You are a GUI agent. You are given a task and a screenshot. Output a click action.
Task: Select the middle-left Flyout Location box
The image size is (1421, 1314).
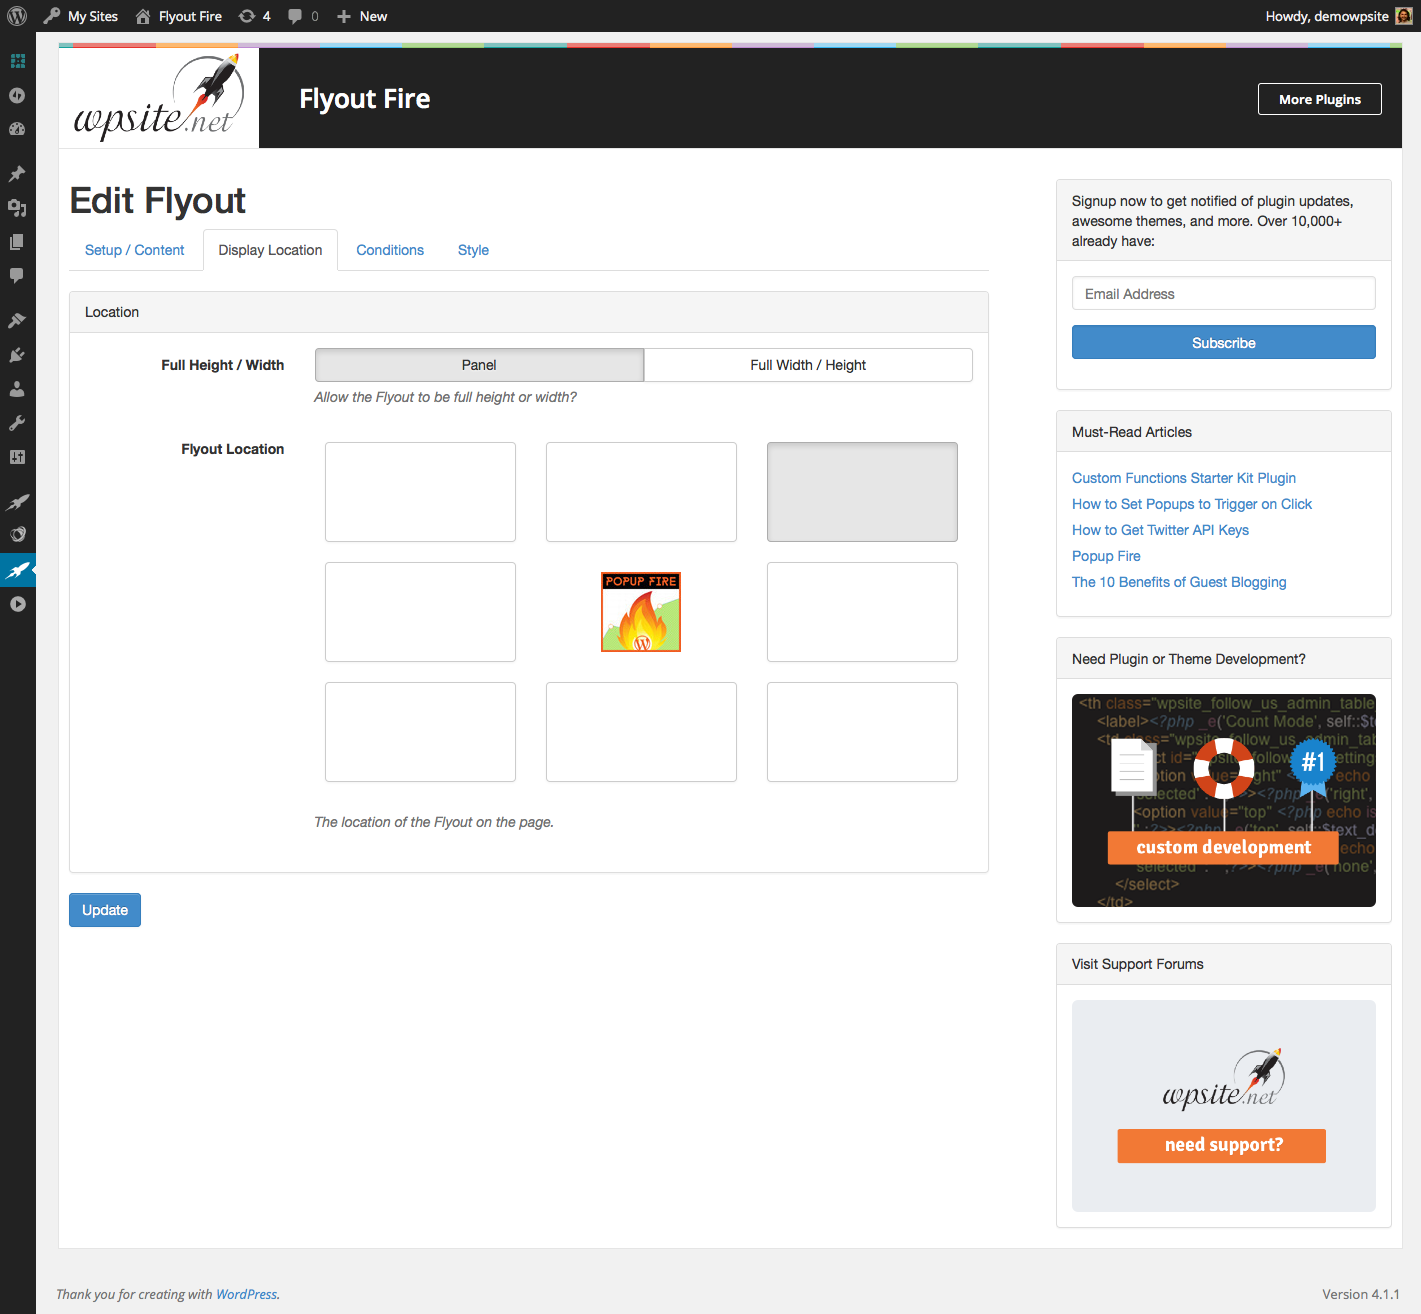click(x=420, y=612)
